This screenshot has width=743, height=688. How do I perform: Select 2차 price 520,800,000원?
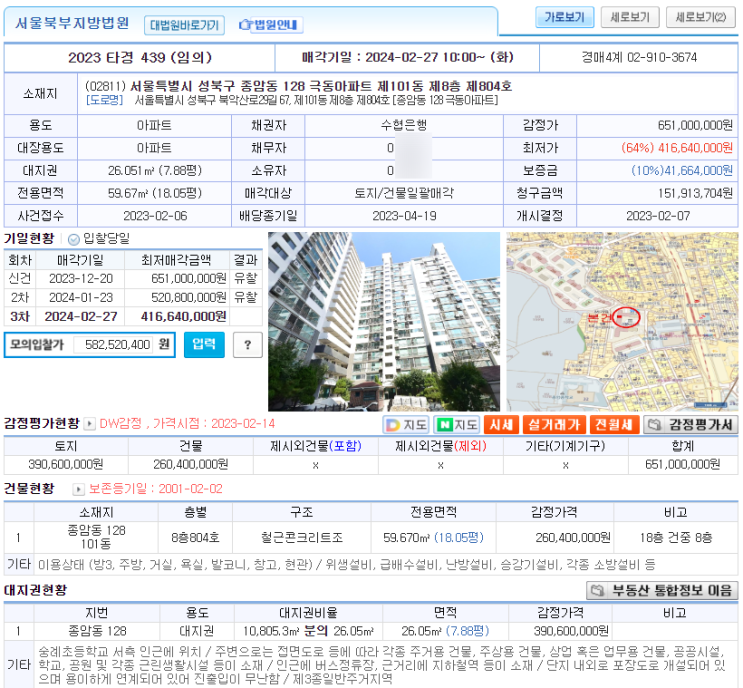point(189,298)
